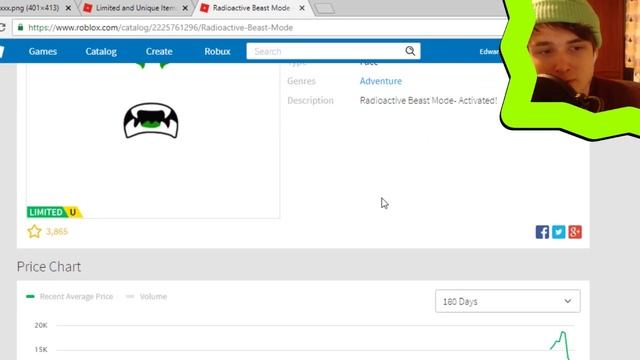Close the Radioactive Beast Mode tab

click(x=302, y=8)
